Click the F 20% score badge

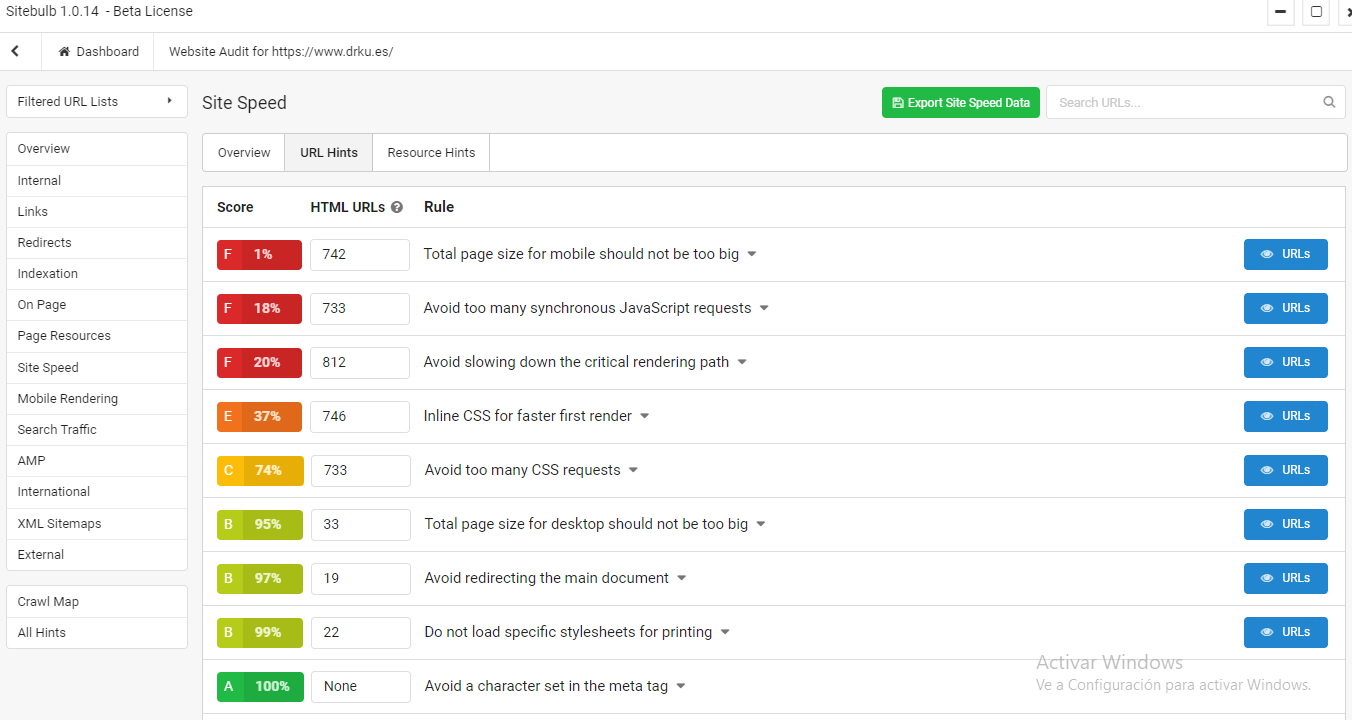pos(259,362)
